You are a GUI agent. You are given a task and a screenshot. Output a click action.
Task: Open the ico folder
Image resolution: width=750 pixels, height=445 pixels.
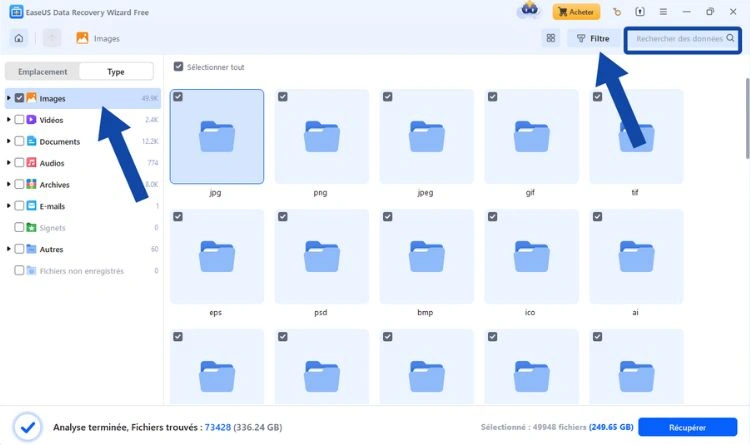coord(531,256)
